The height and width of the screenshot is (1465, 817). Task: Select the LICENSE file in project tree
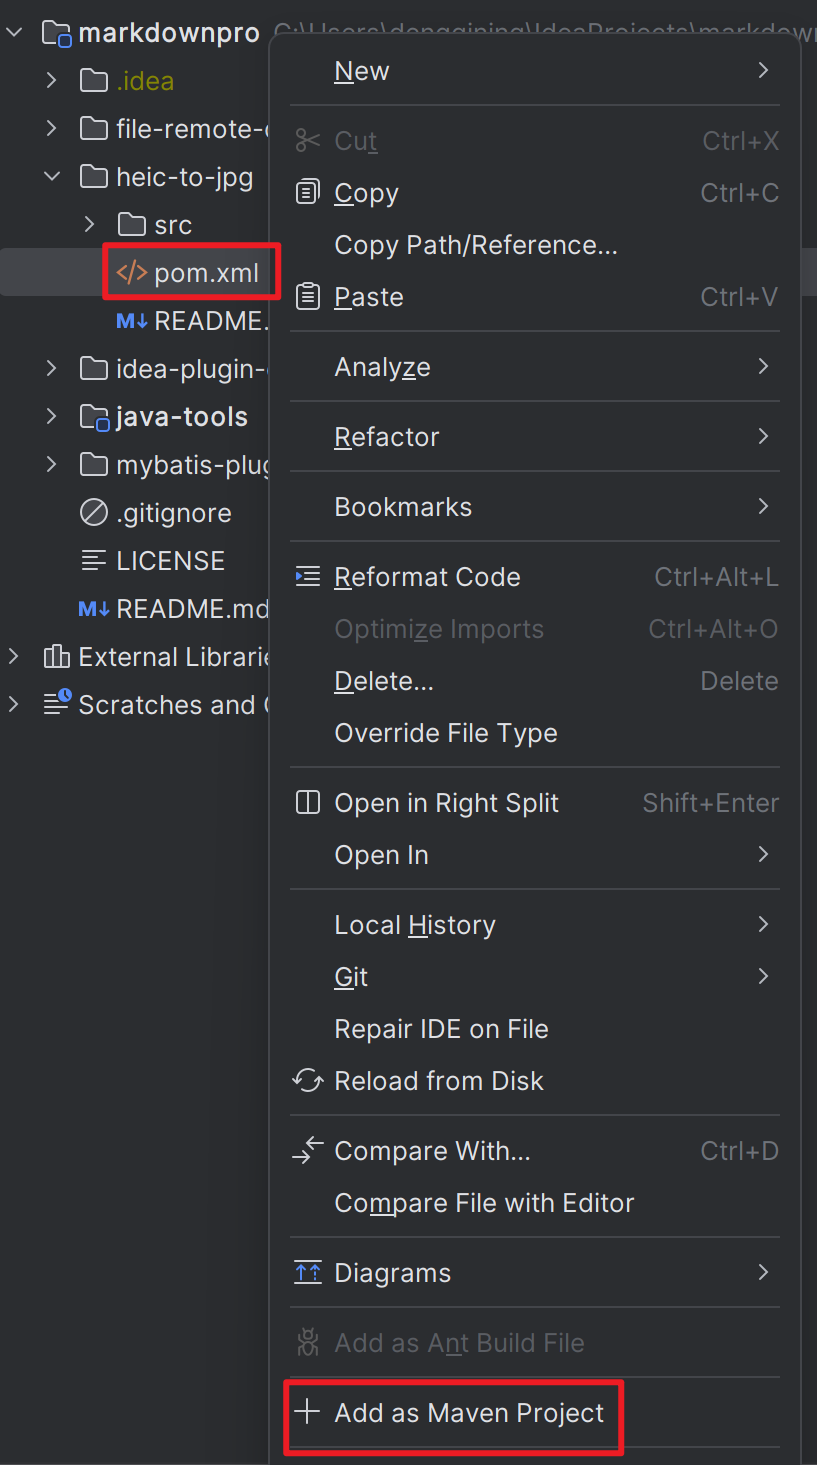(170, 561)
